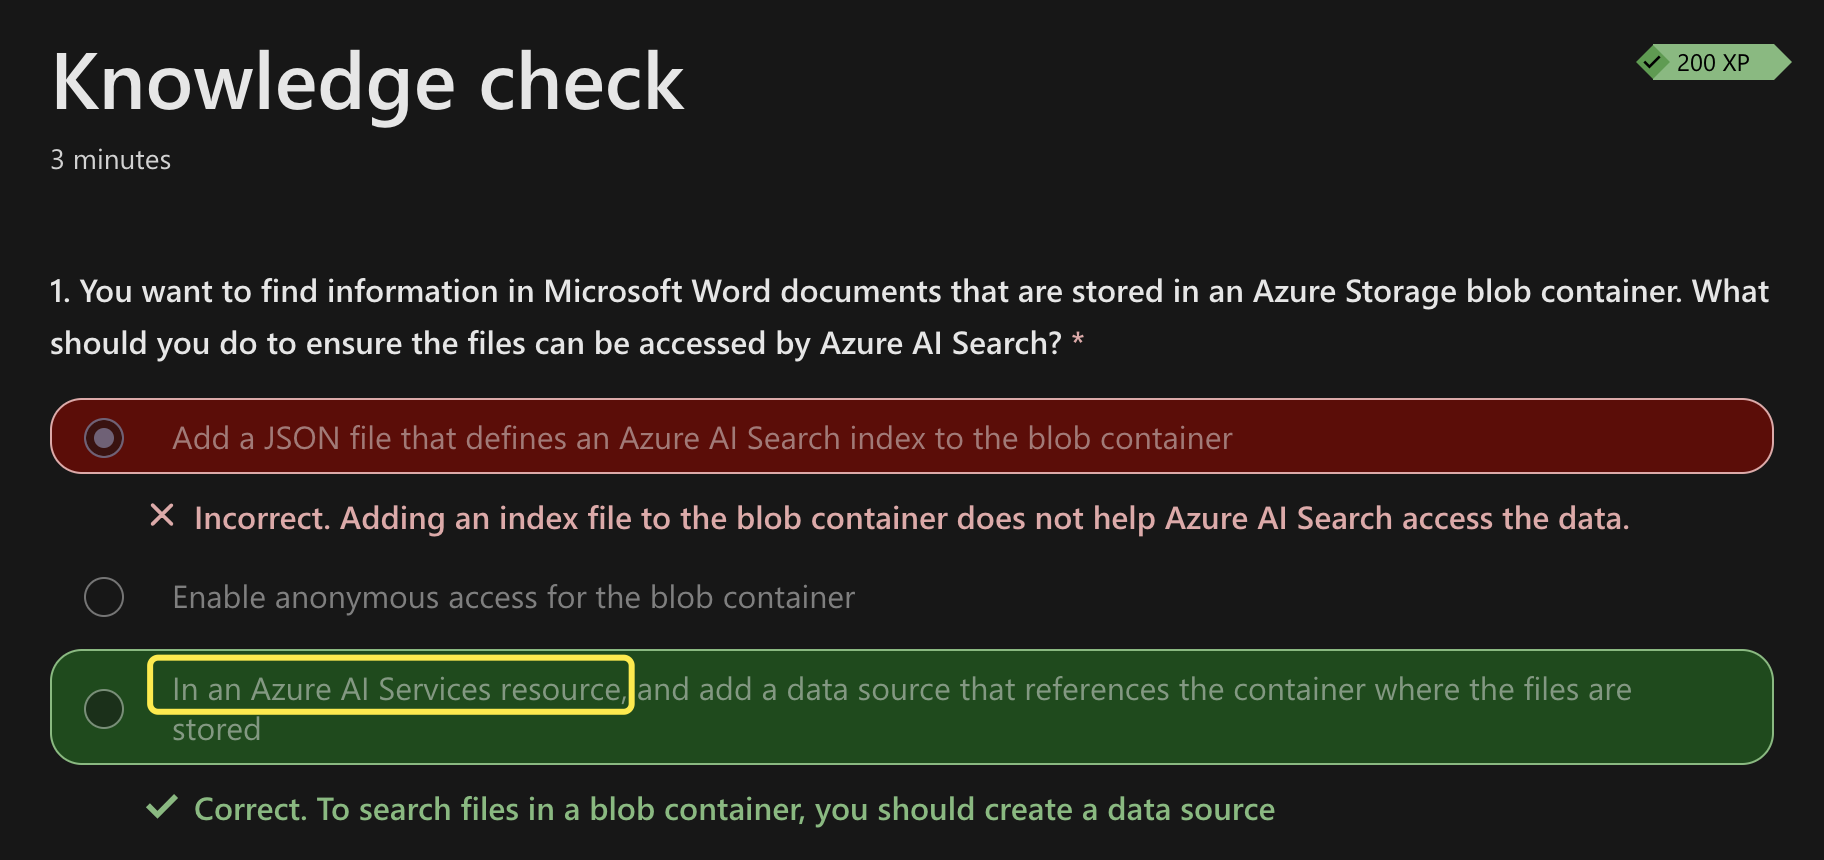Click the 200 XP badge

[x=1713, y=62]
